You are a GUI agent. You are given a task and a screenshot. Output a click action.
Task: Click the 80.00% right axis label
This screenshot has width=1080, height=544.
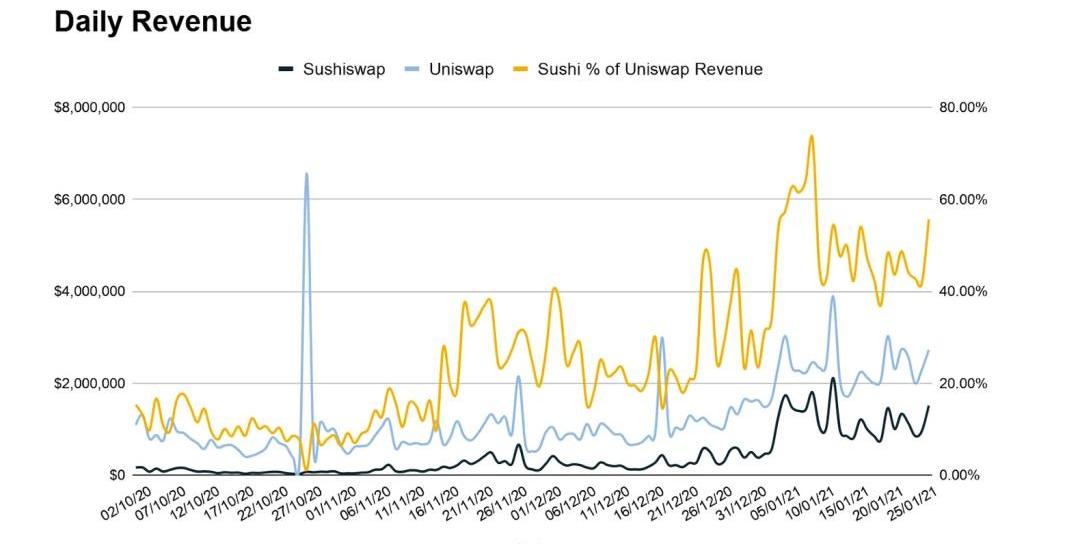[963, 107]
